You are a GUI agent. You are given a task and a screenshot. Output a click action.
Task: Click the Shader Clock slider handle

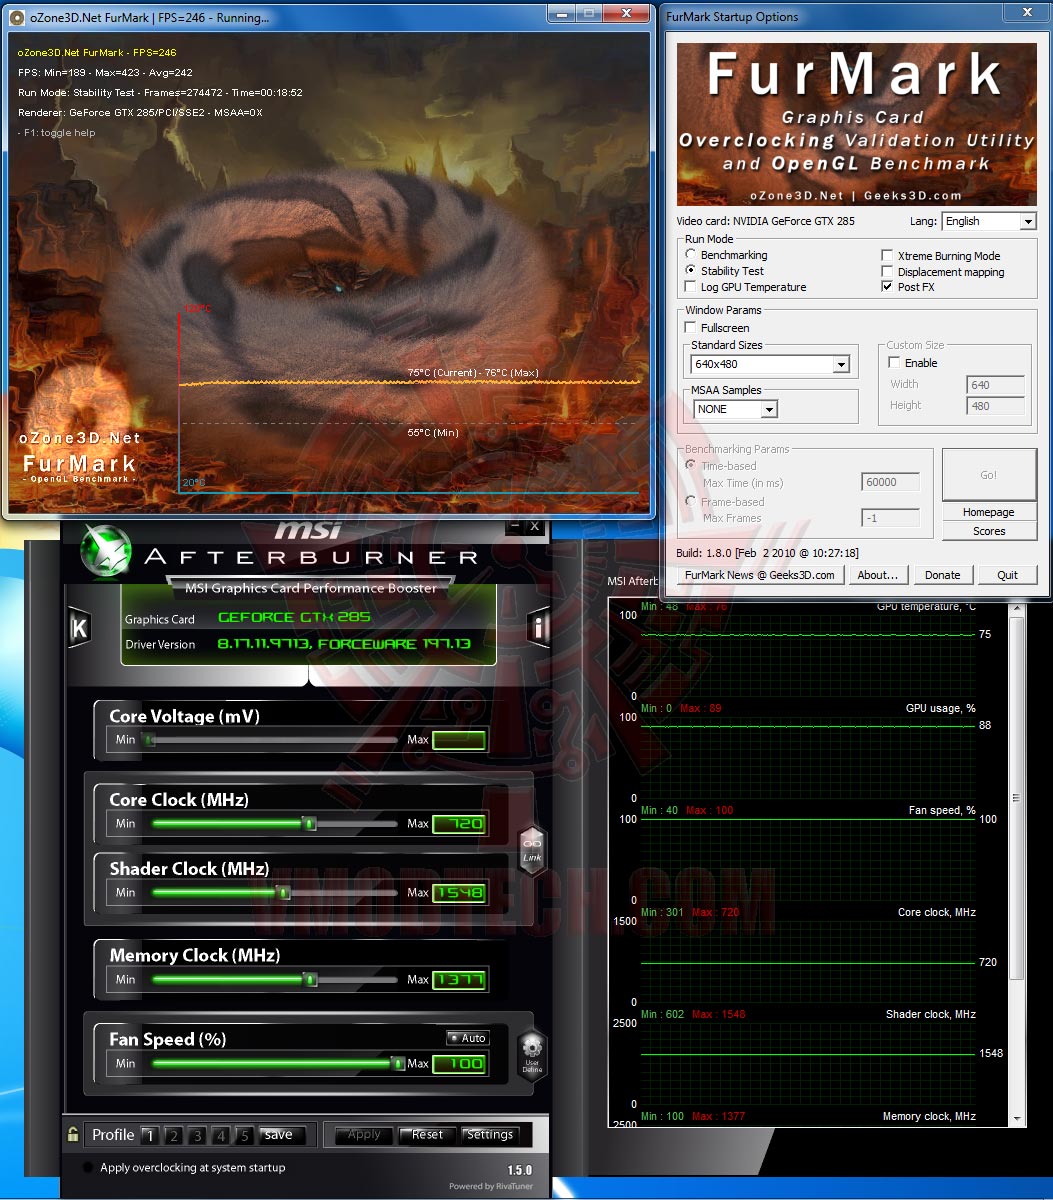[x=284, y=893]
